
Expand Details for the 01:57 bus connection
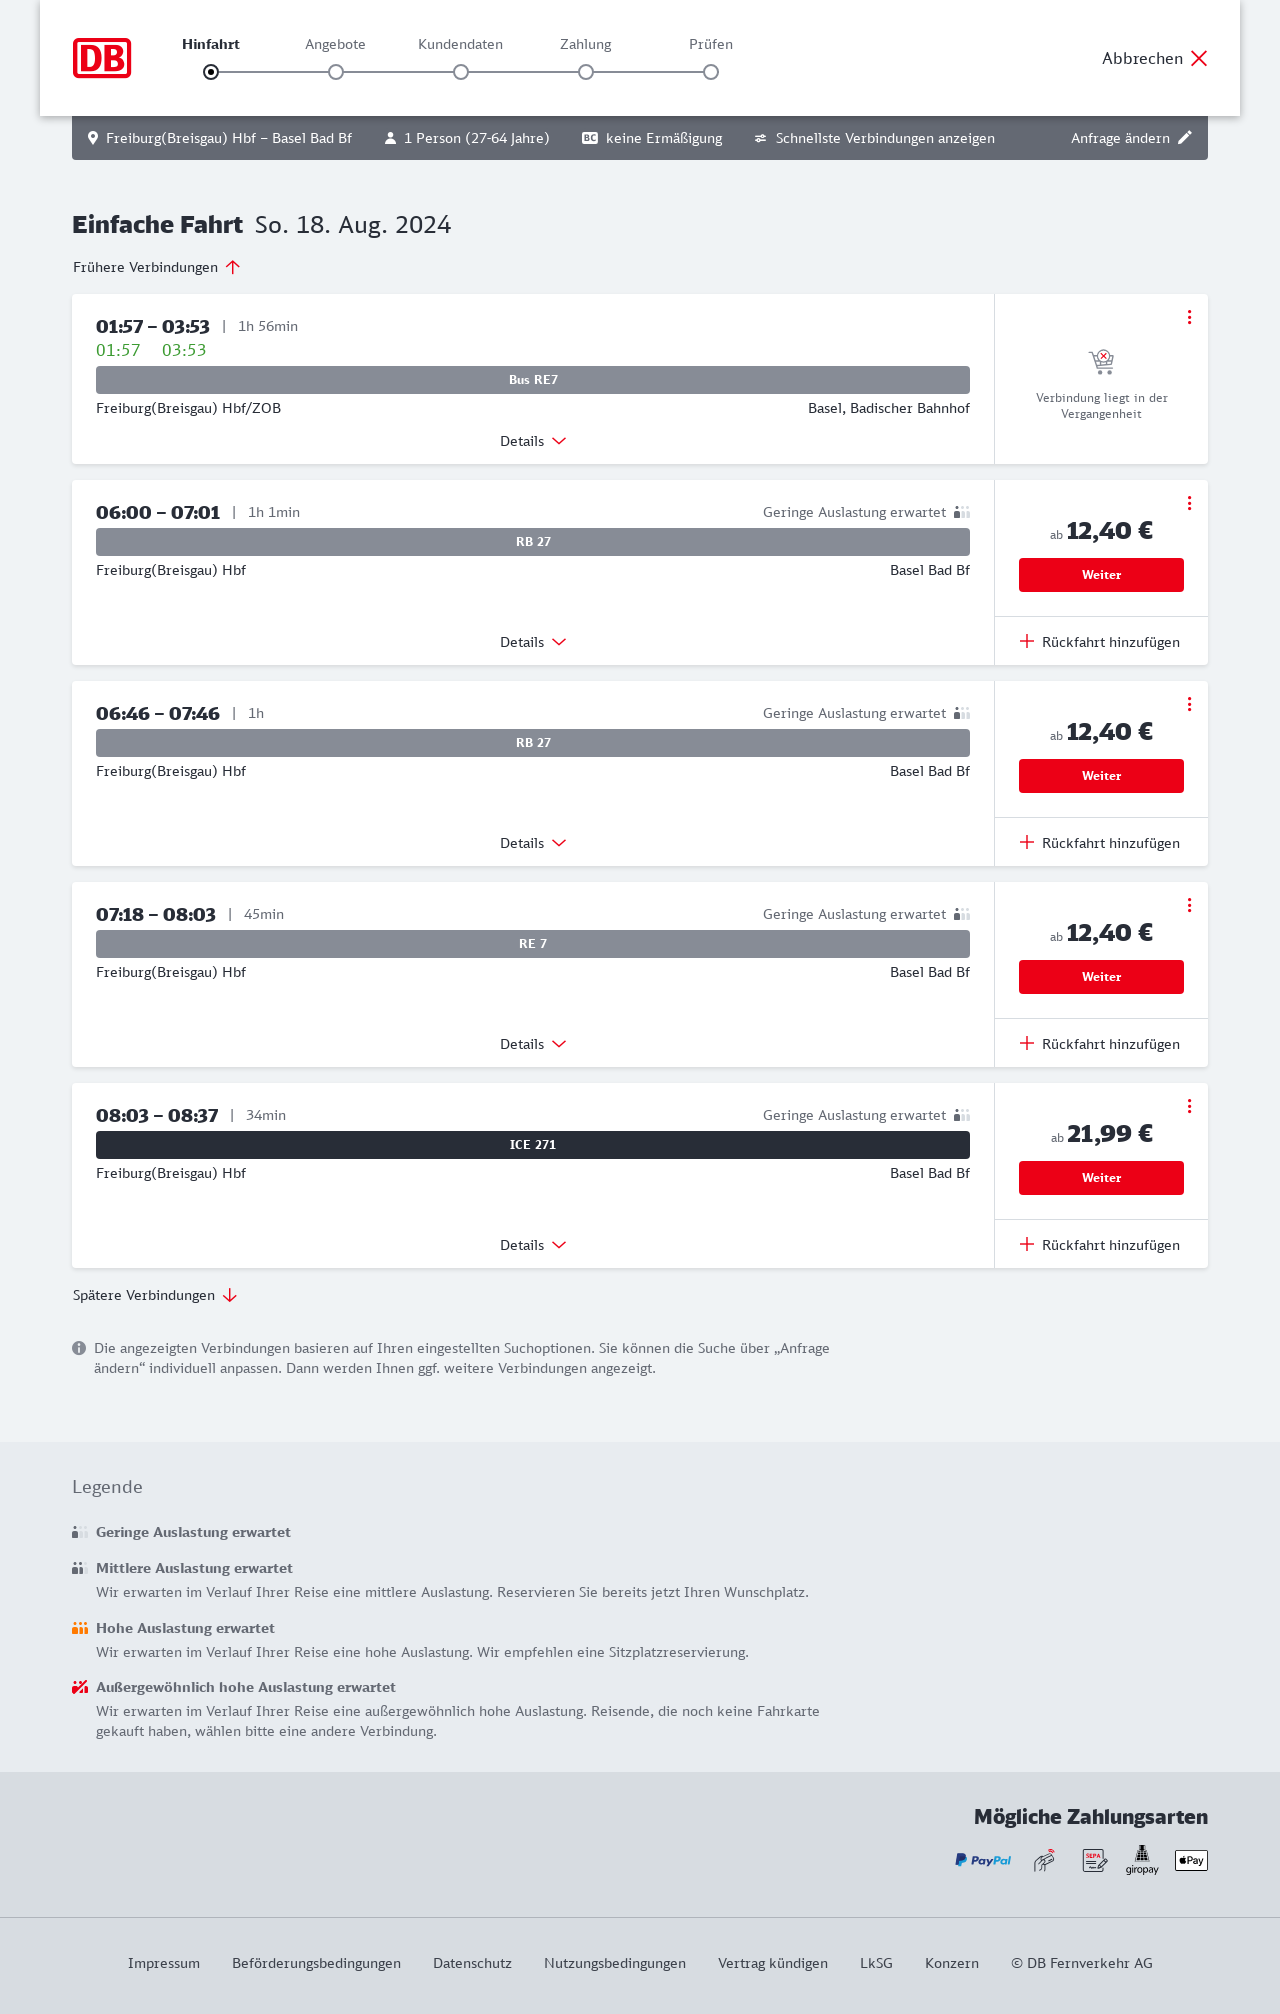(x=533, y=441)
